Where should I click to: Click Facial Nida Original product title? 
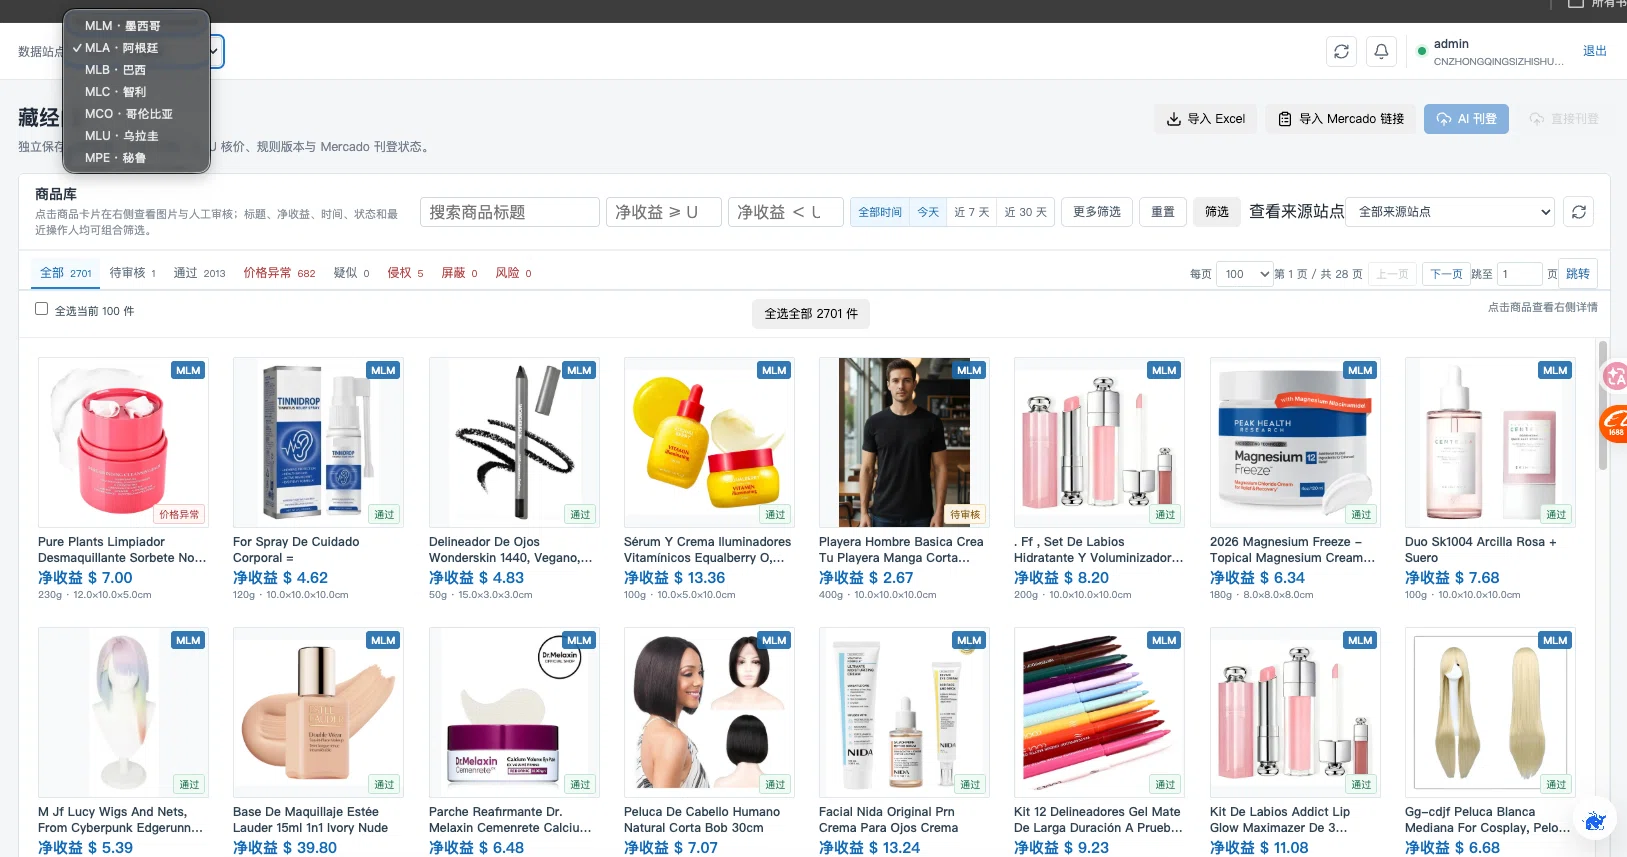(888, 820)
